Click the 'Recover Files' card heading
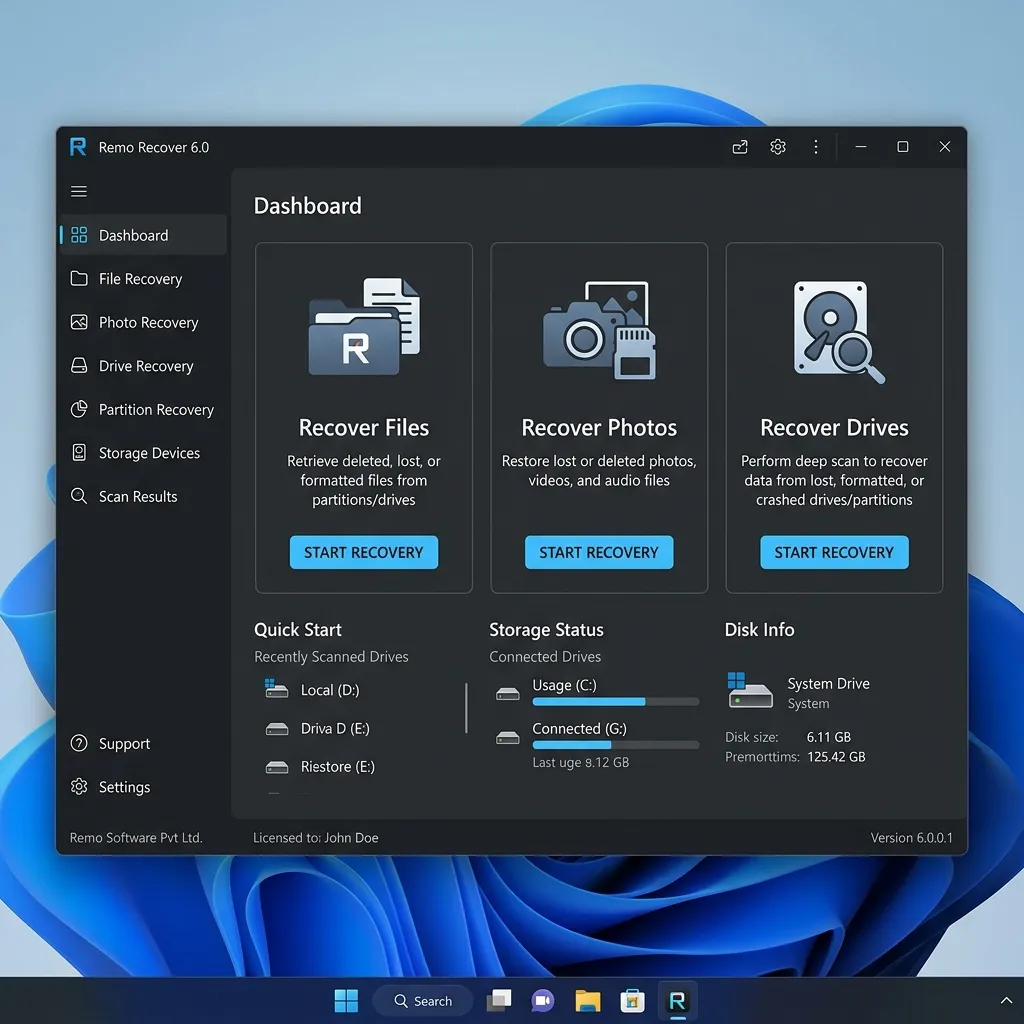The height and width of the screenshot is (1024, 1024). click(364, 428)
